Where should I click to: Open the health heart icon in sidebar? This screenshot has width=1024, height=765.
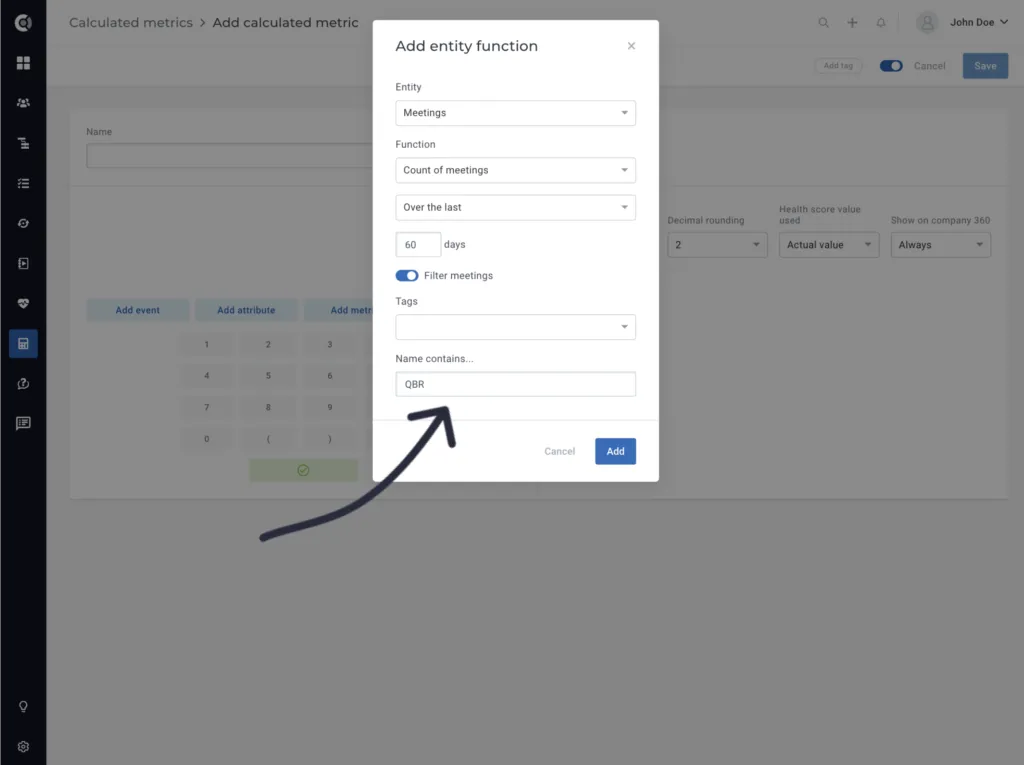(23, 303)
